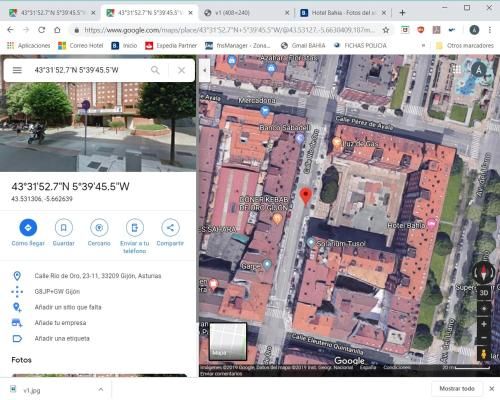Click the Chrome profile avatar in toolbar

point(474,30)
